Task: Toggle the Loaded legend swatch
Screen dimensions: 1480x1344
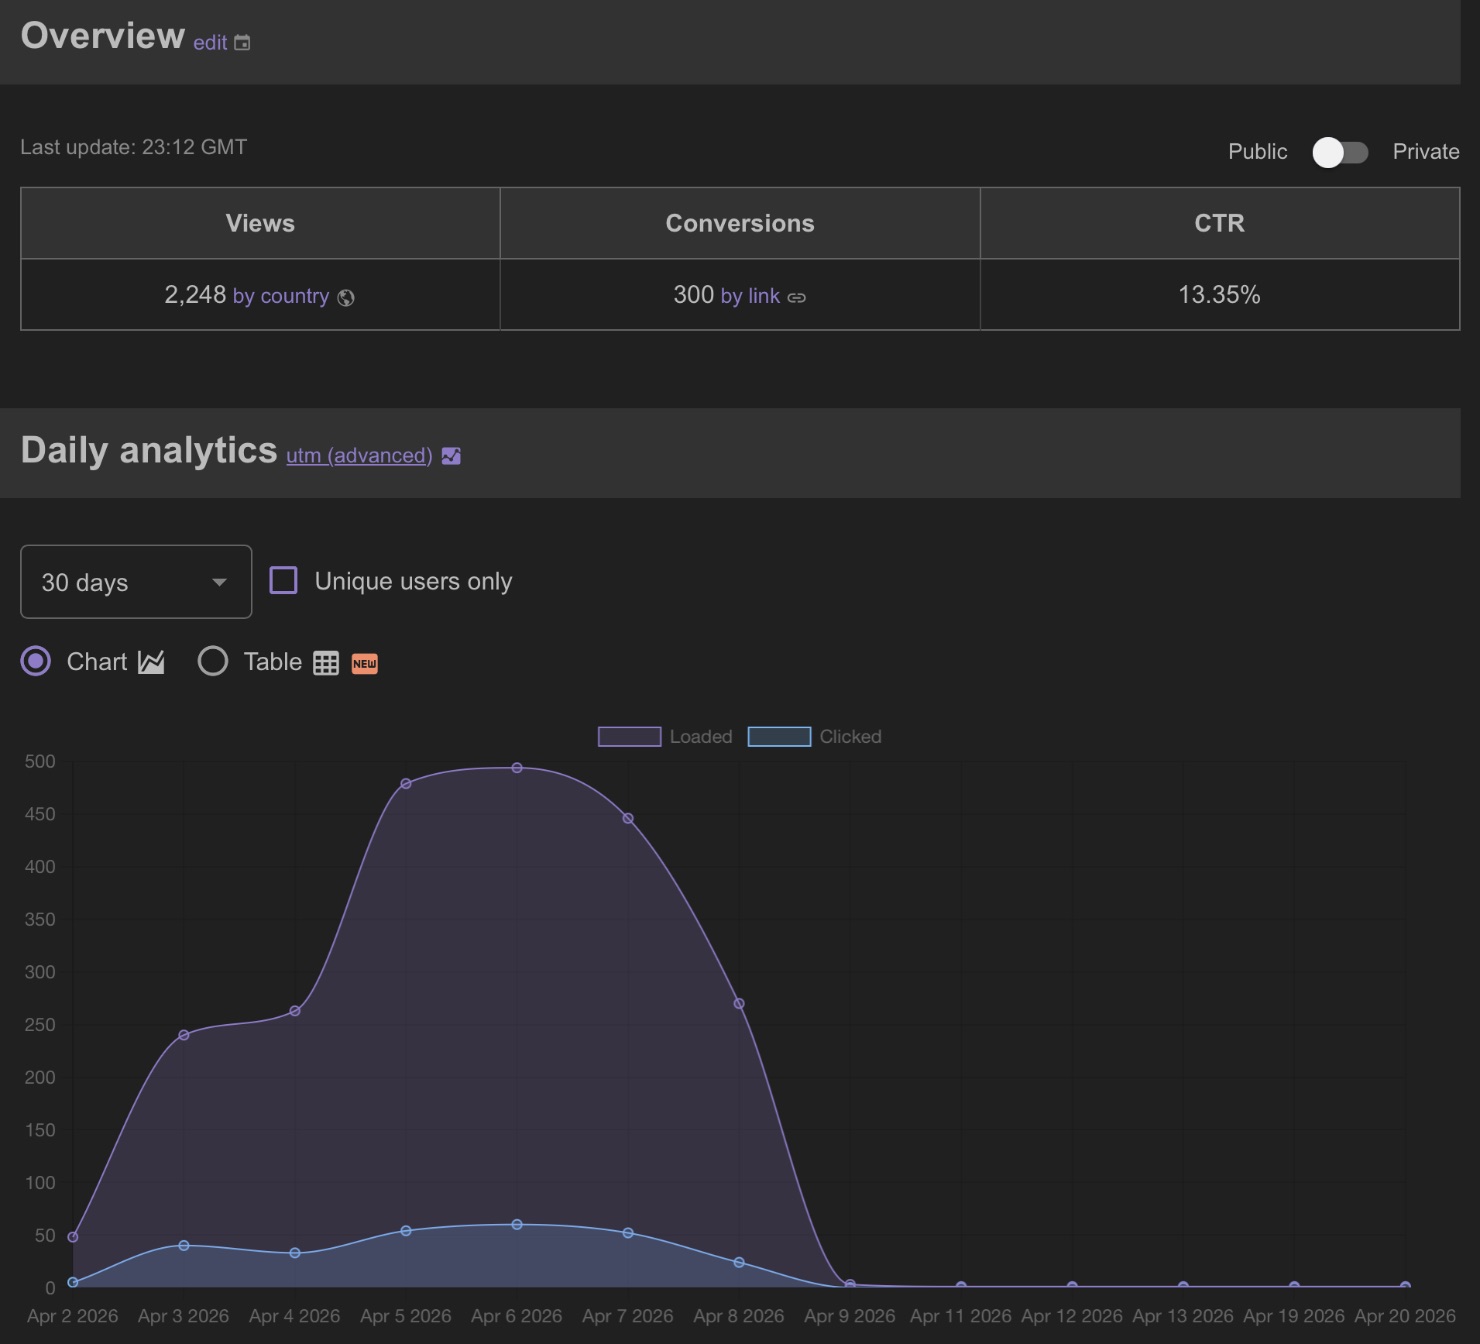Action: (629, 737)
